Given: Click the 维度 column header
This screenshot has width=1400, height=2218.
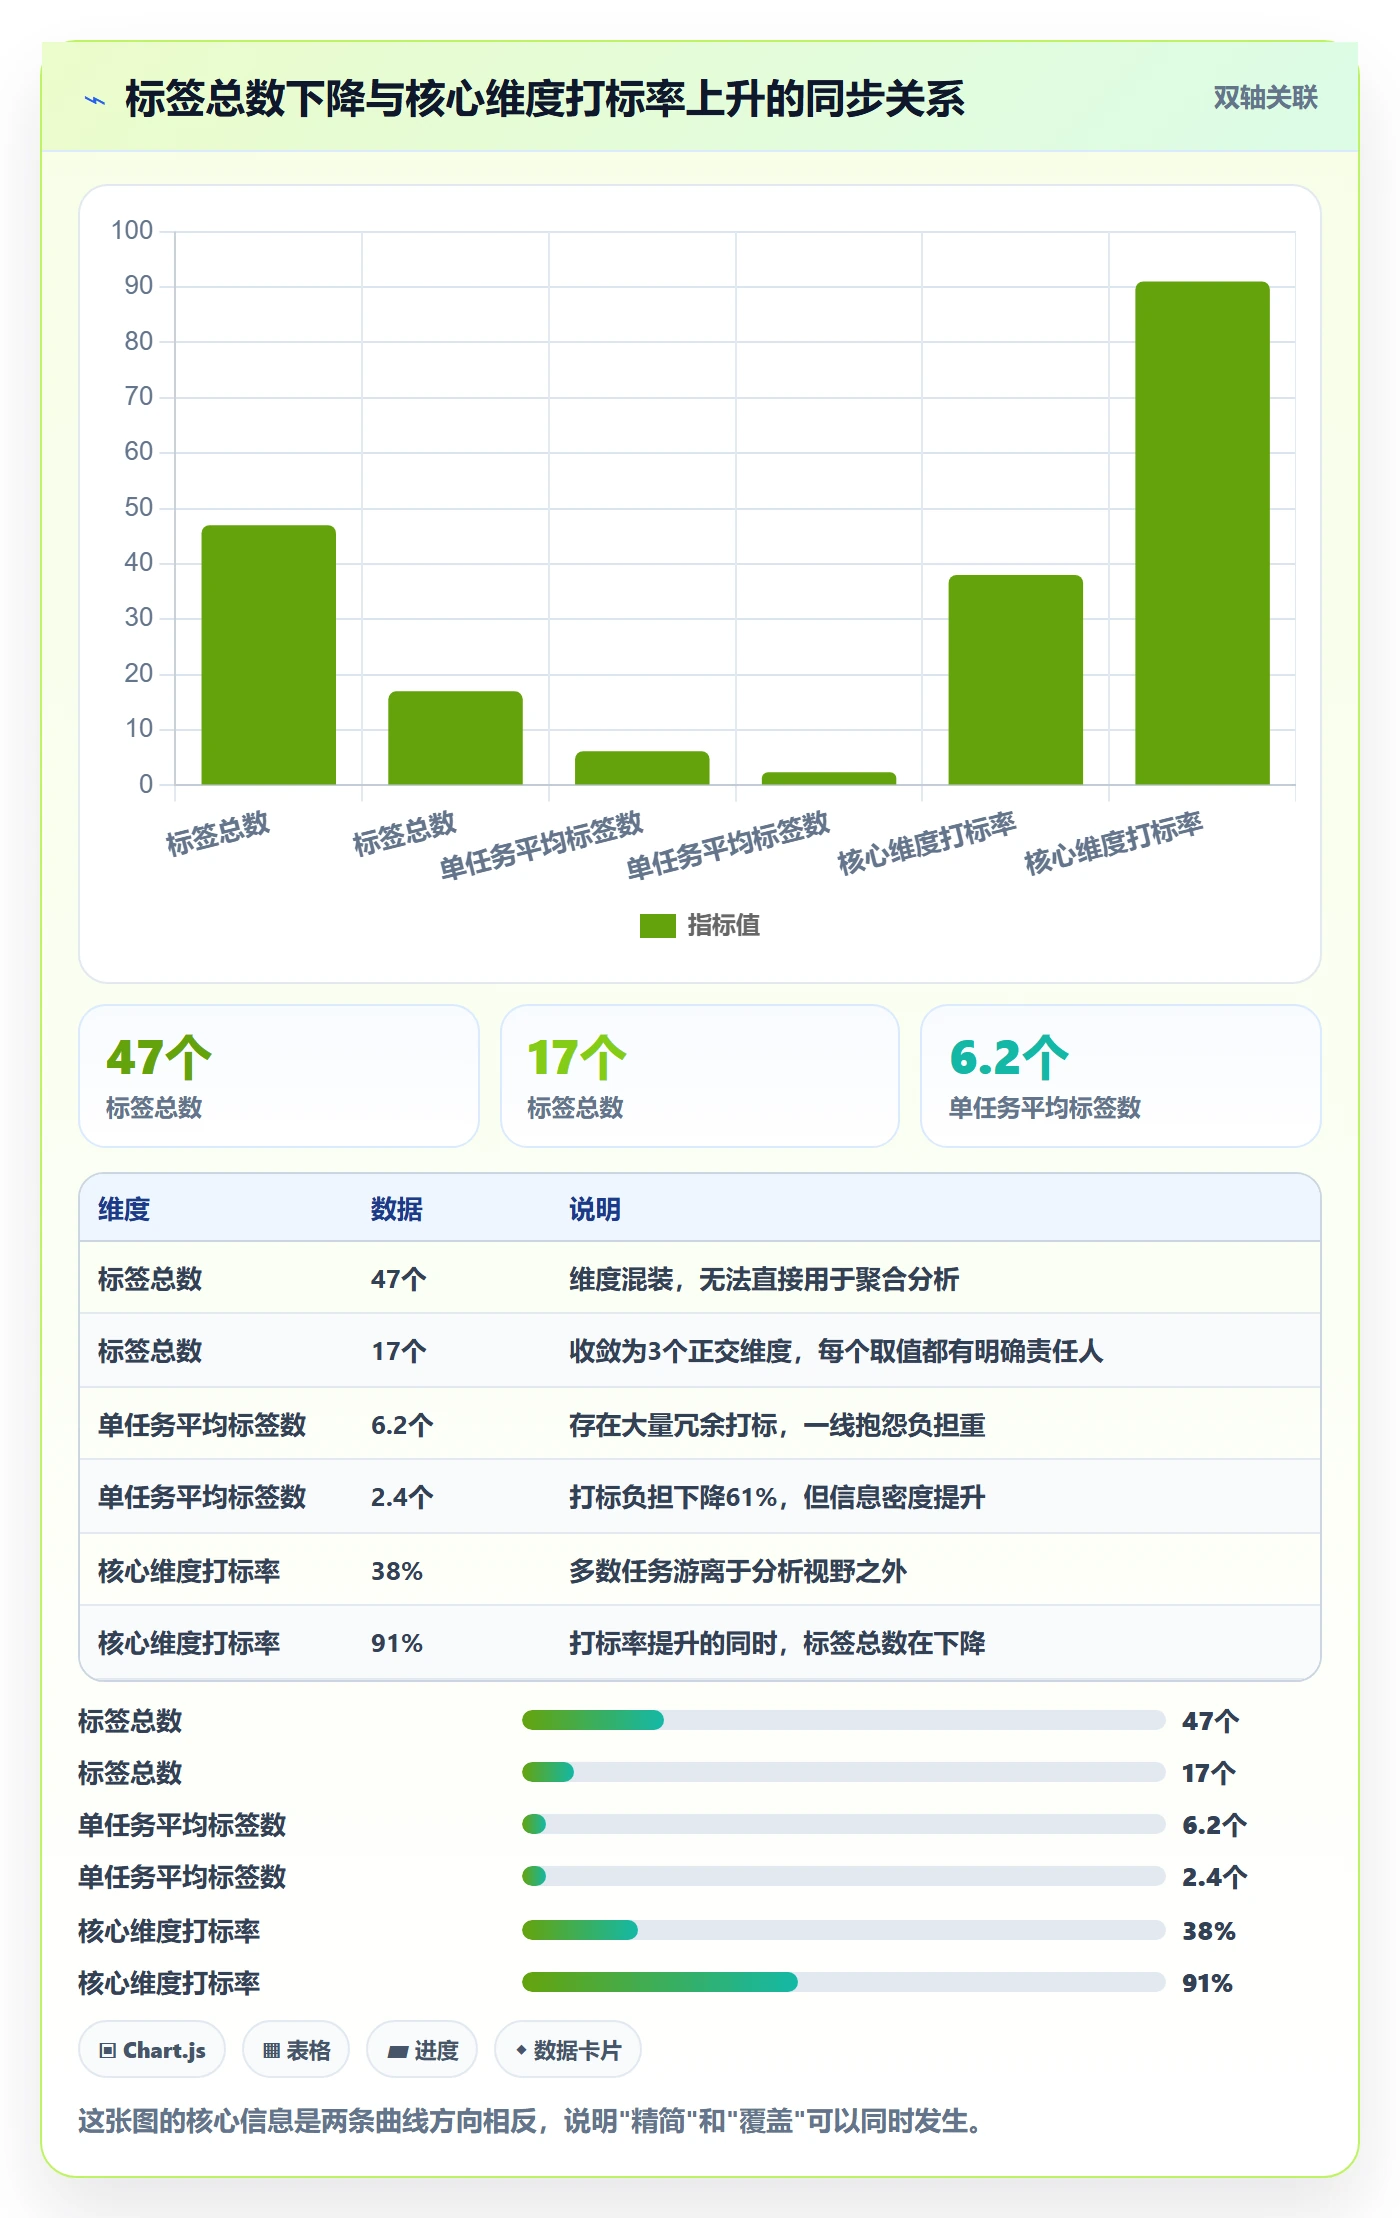Looking at the screenshot, I should pos(124,1209).
